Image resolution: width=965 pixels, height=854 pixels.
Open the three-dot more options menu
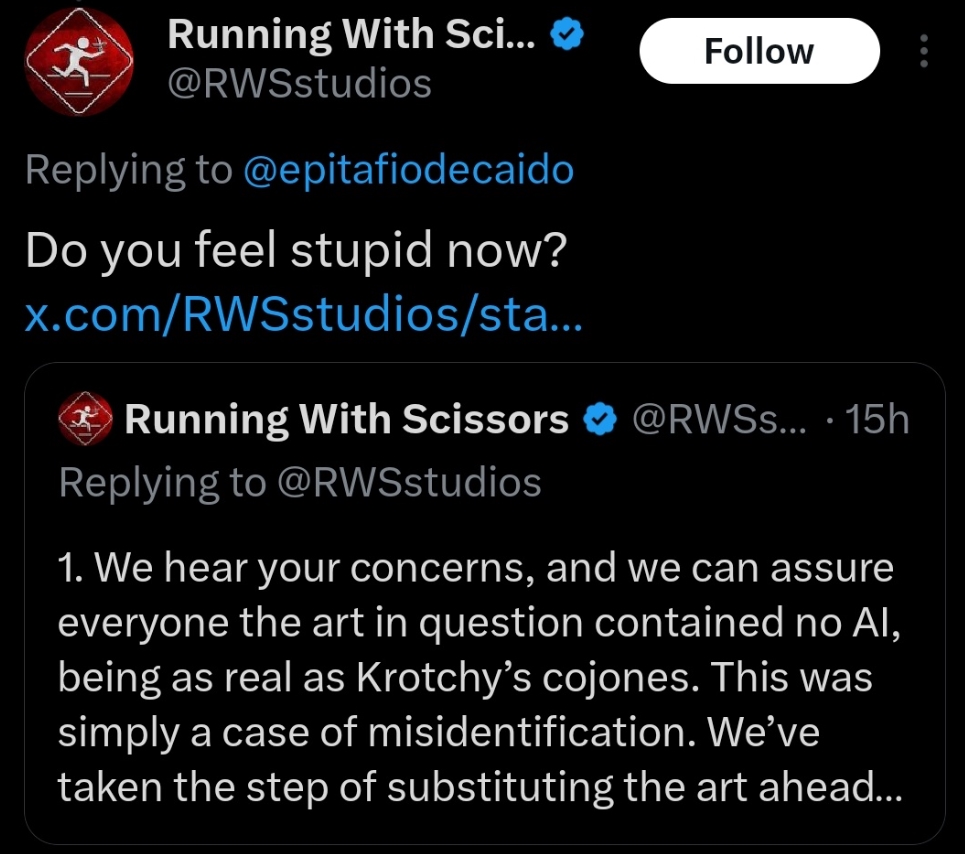click(923, 51)
